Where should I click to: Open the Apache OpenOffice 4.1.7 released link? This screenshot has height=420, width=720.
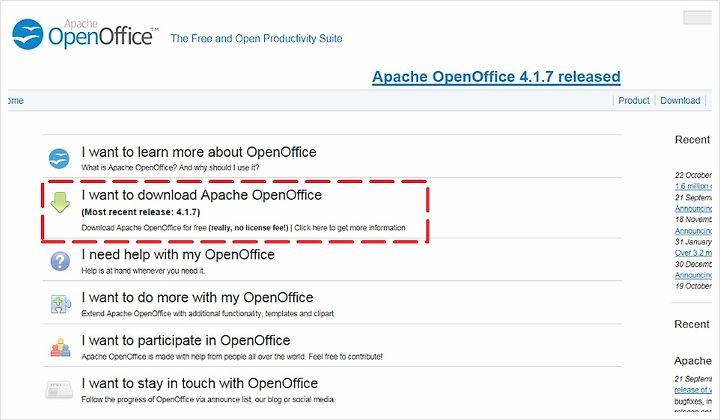tap(496, 77)
